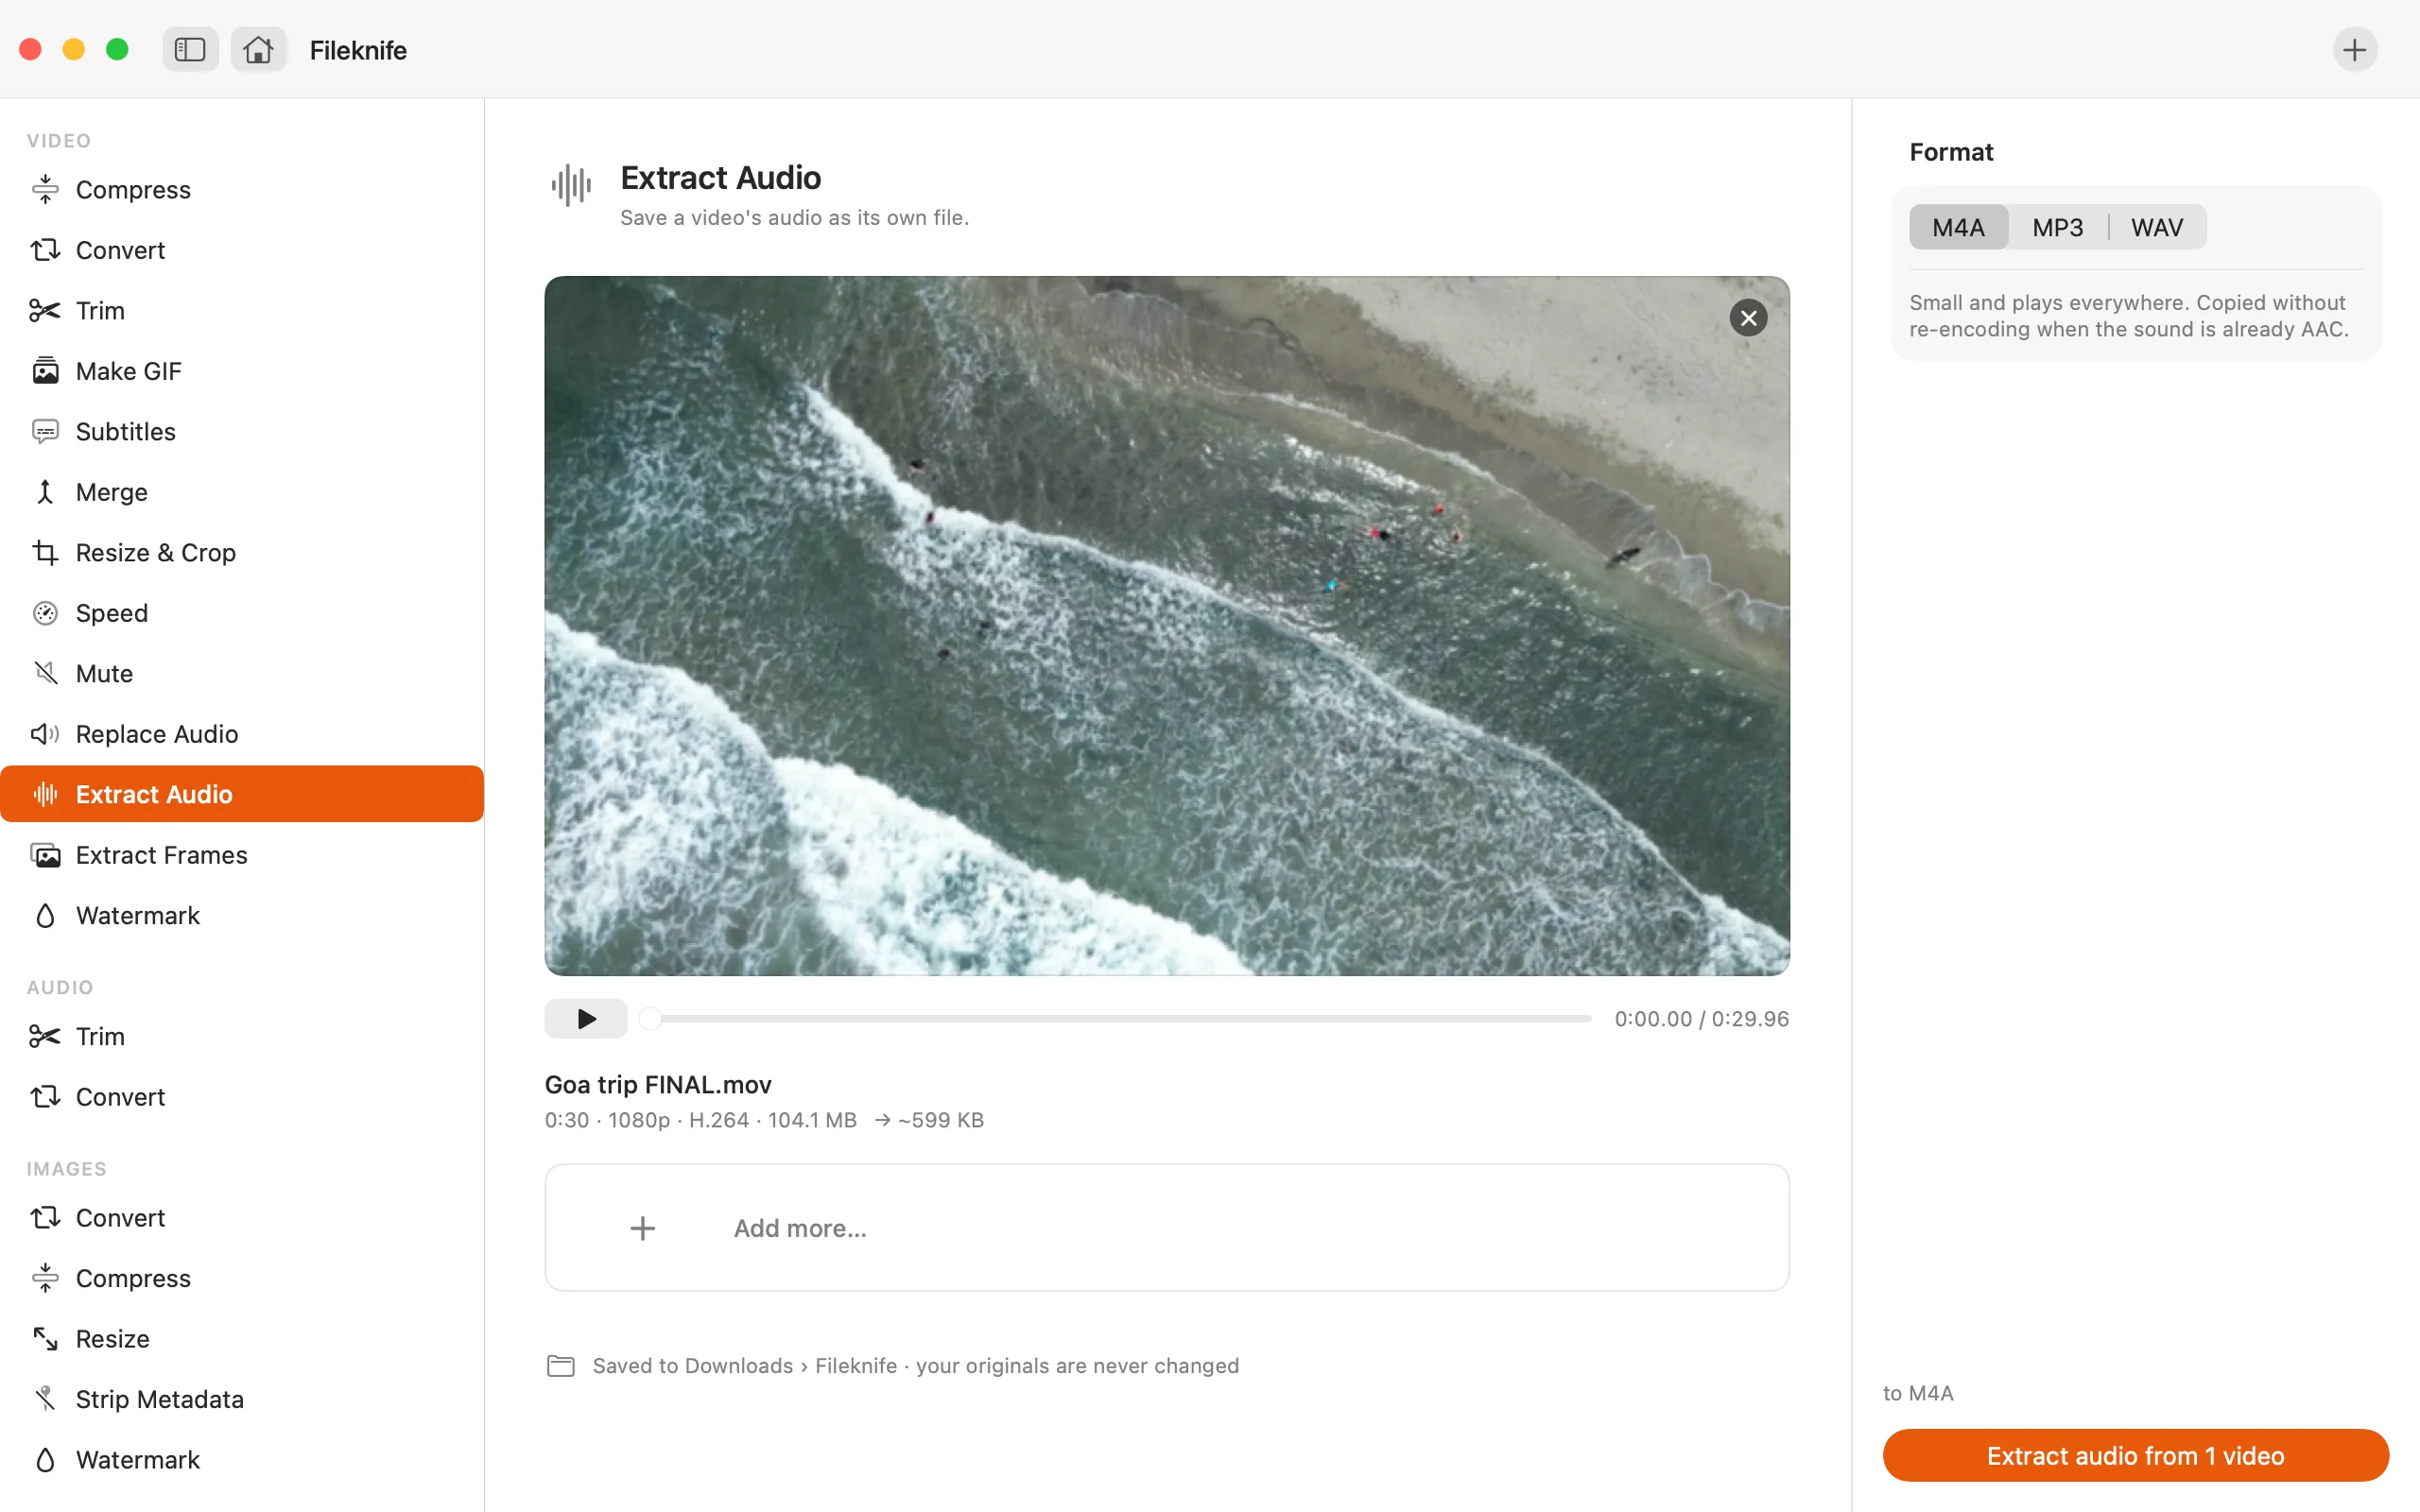Click the Saved to Downloads › Fileknife text
The height and width of the screenshot is (1512, 2420).
click(745, 1366)
